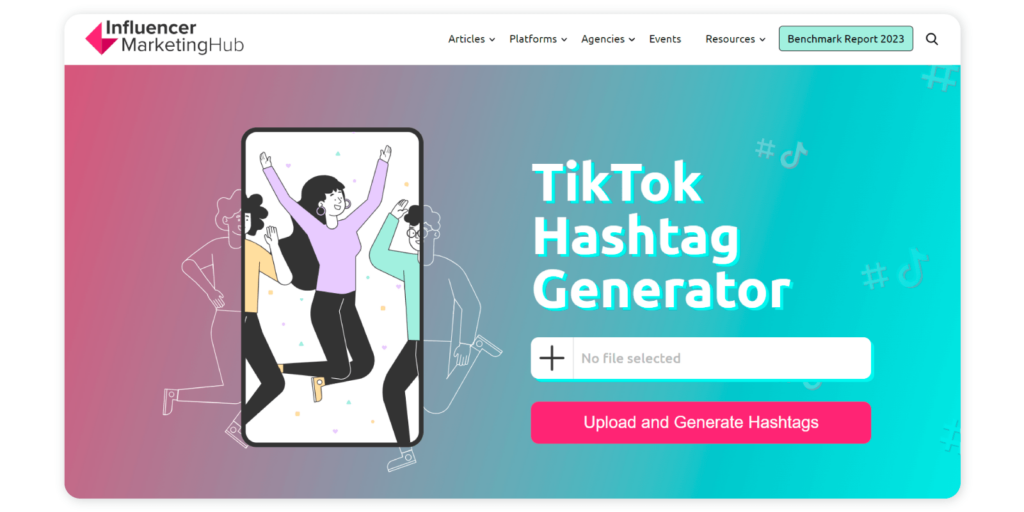
Task: Click the Resources chevron arrow
Action: (762, 40)
